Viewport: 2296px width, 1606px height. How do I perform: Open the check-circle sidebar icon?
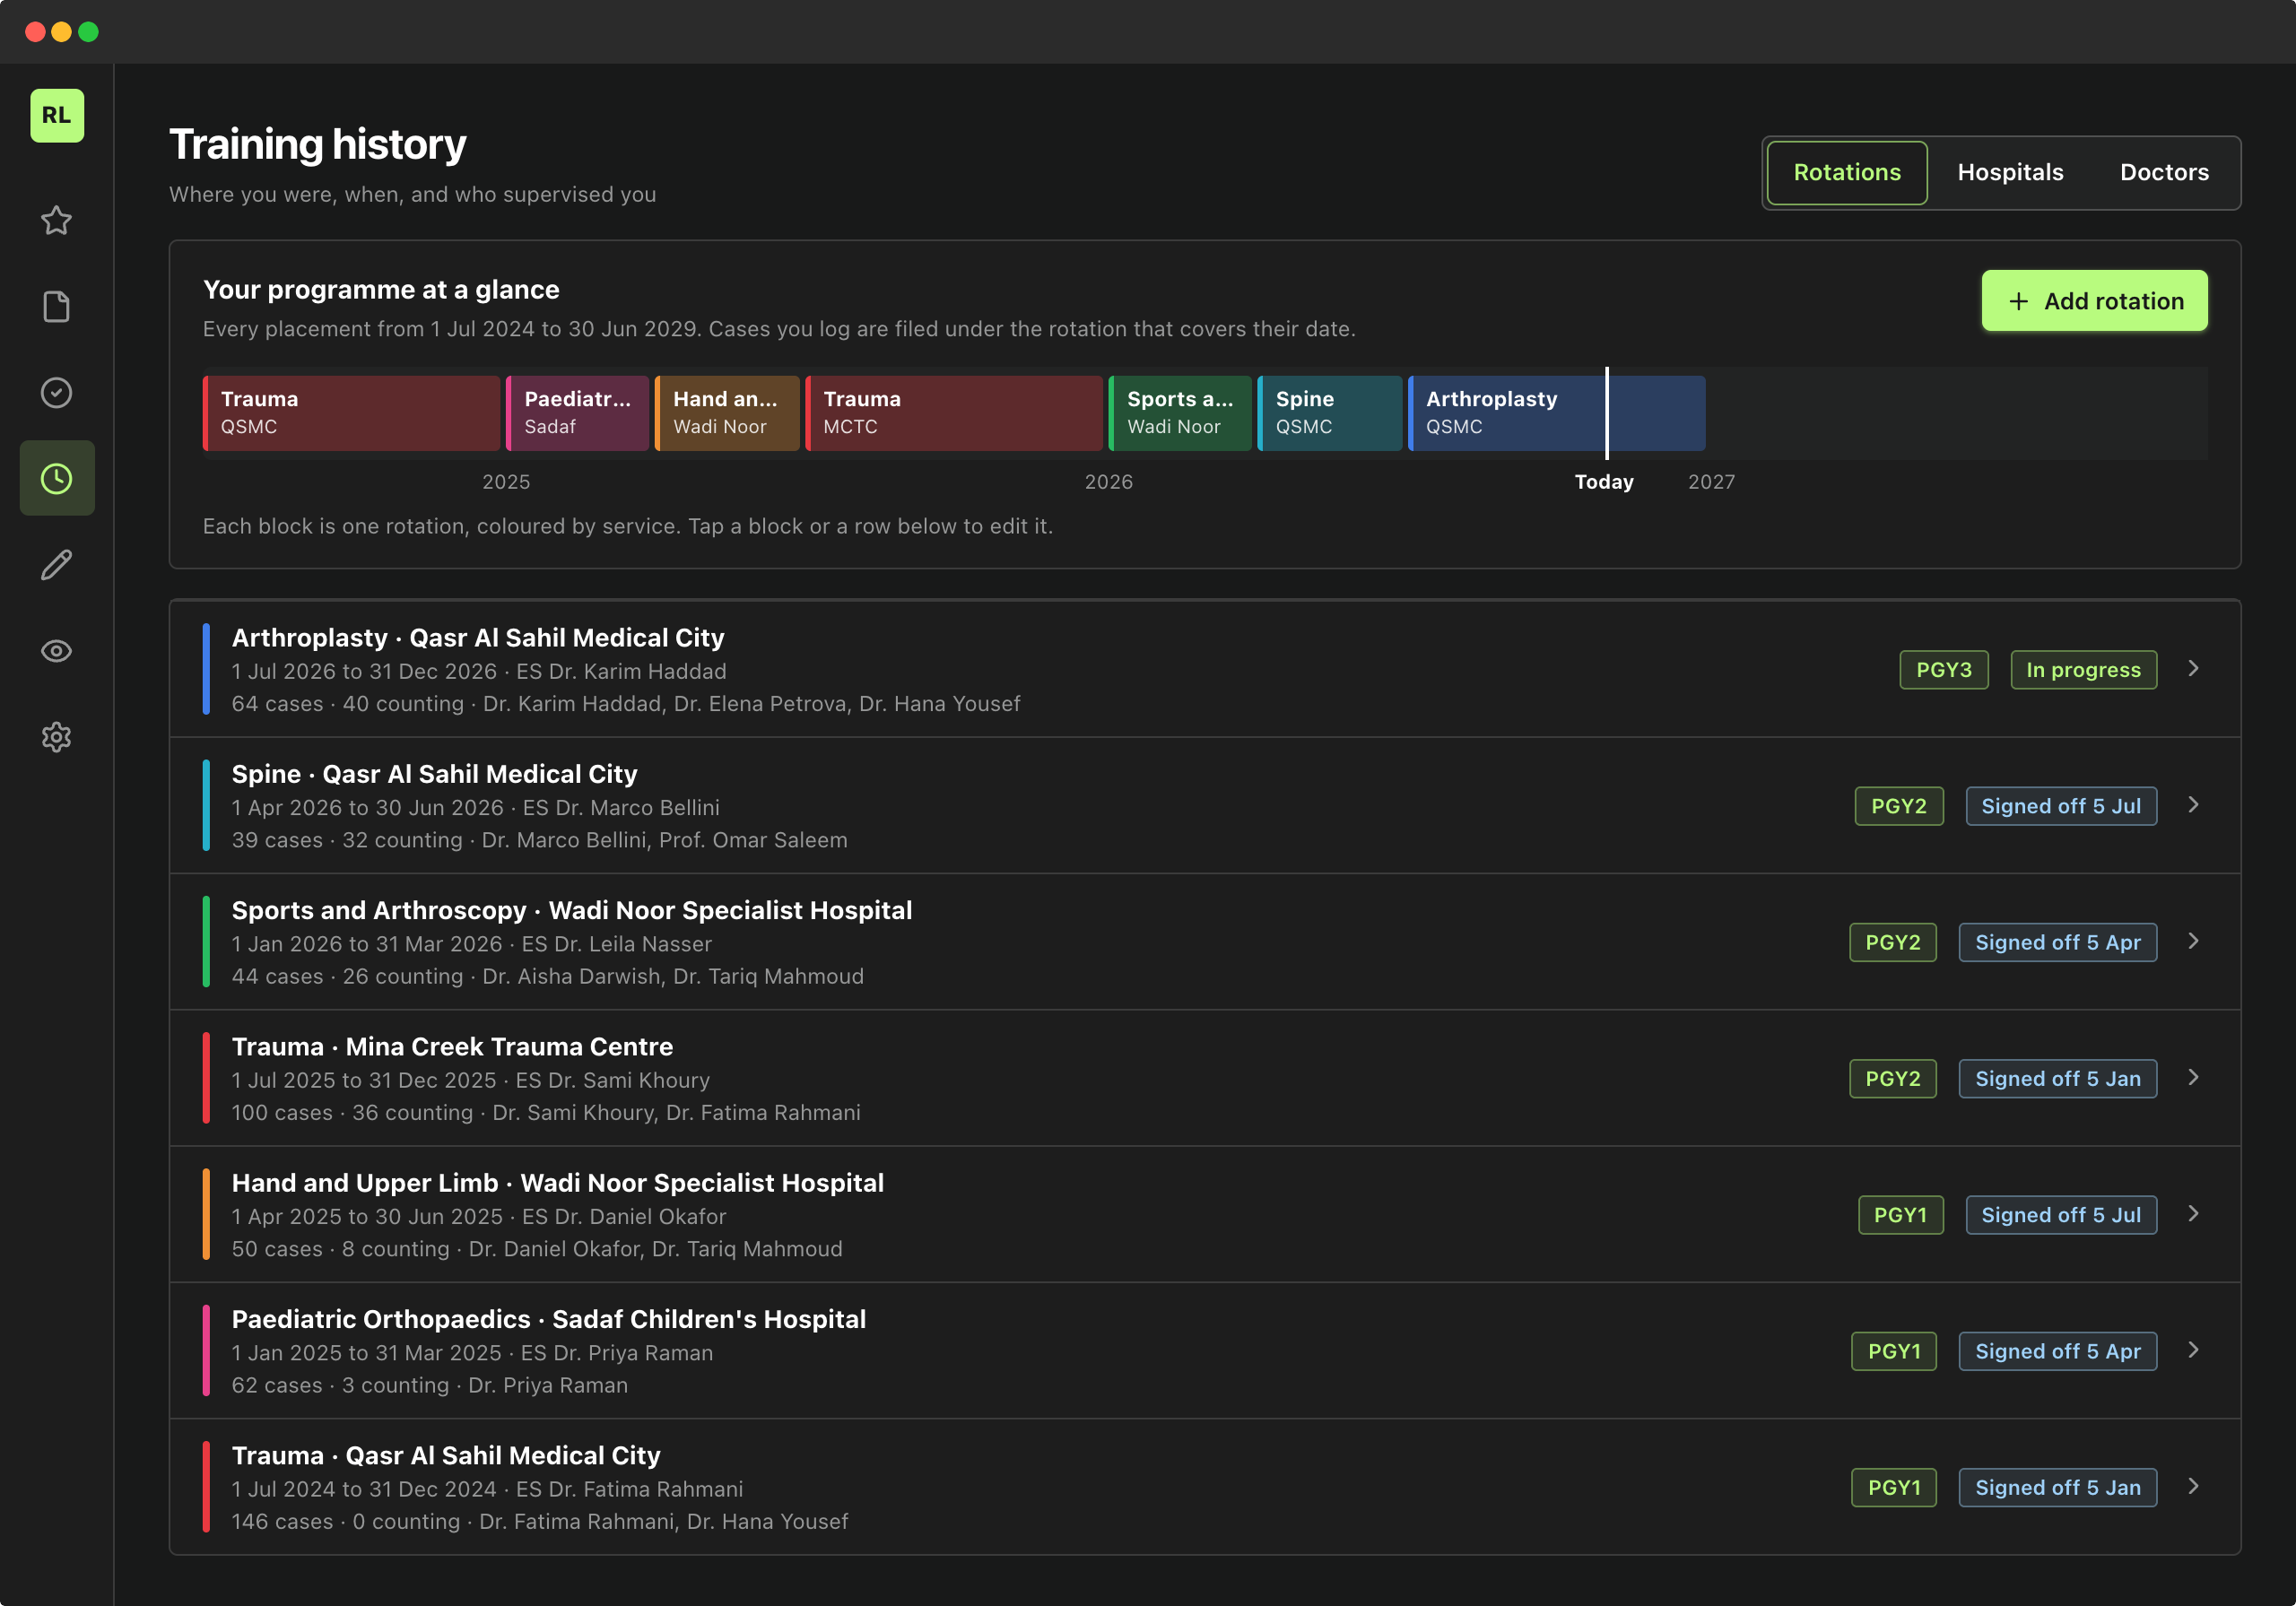click(x=57, y=392)
